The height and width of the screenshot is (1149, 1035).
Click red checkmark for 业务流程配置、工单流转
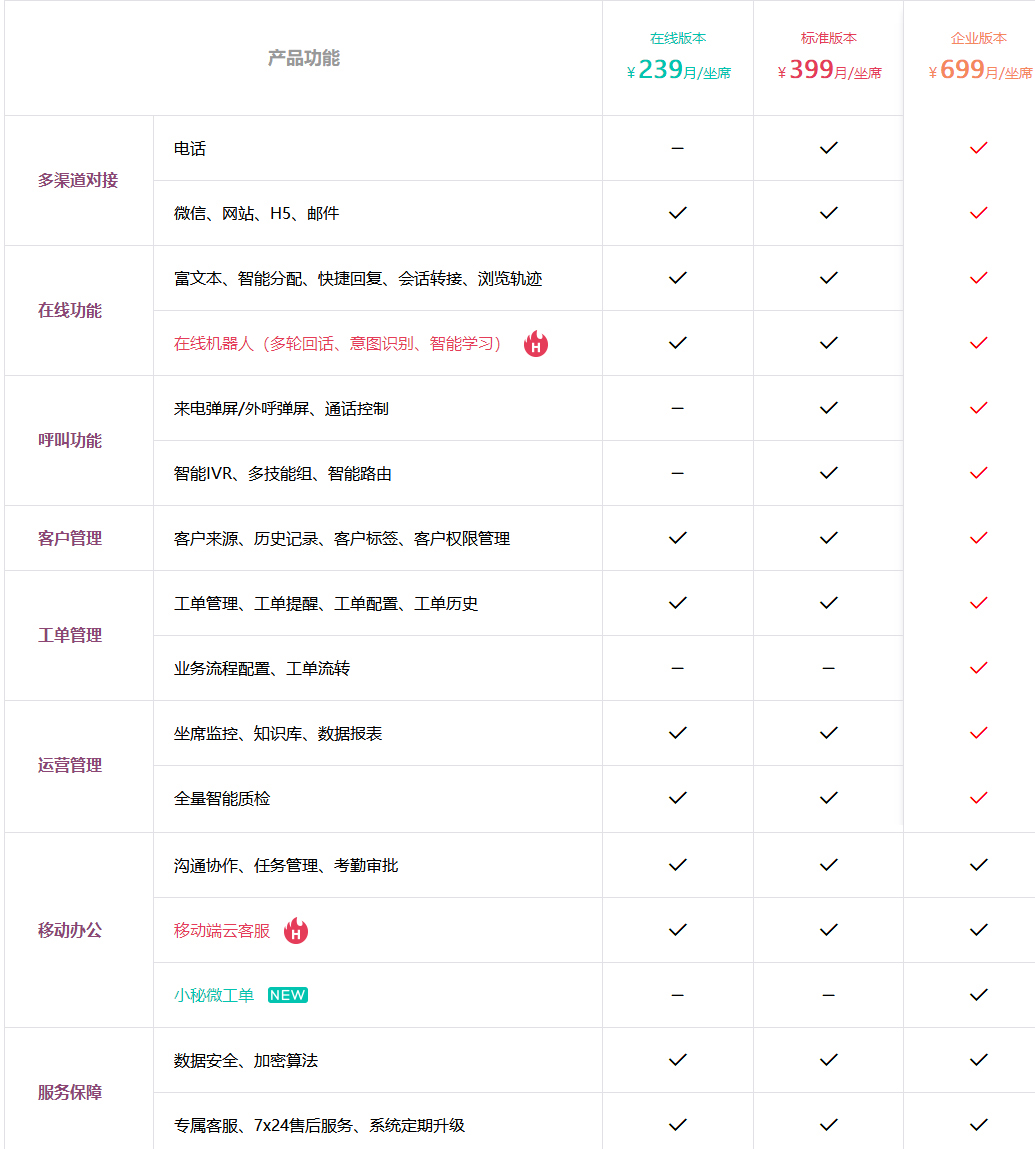click(x=979, y=668)
